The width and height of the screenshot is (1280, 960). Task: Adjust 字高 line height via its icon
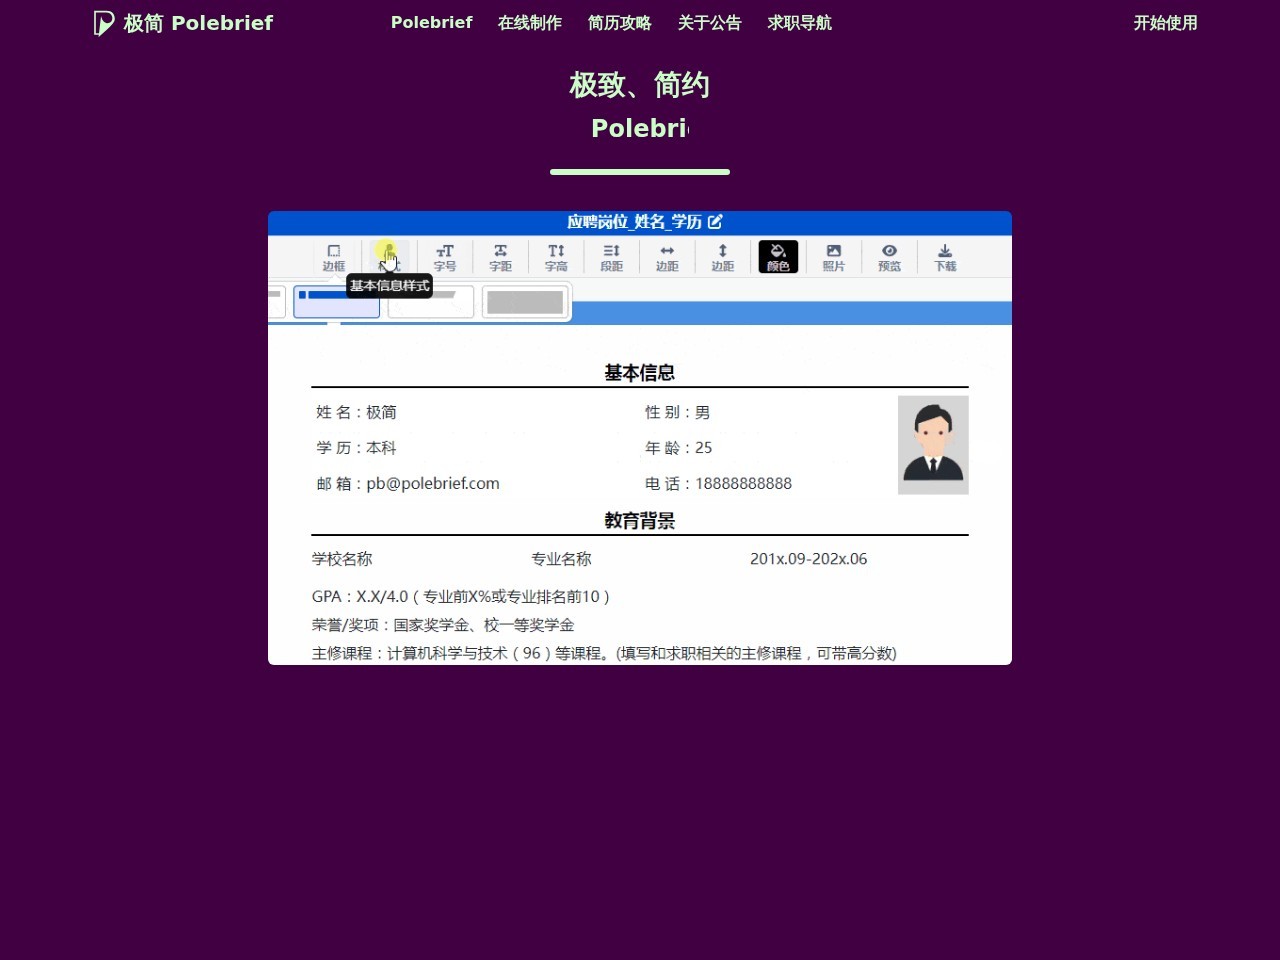pyautogui.click(x=556, y=257)
